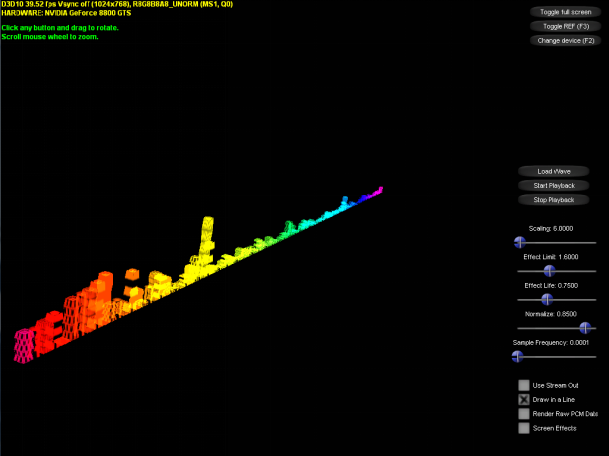Enable Render Raw PCM Data checkbox
Image resolution: width=609 pixels, height=456 pixels.
pyautogui.click(x=524, y=413)
